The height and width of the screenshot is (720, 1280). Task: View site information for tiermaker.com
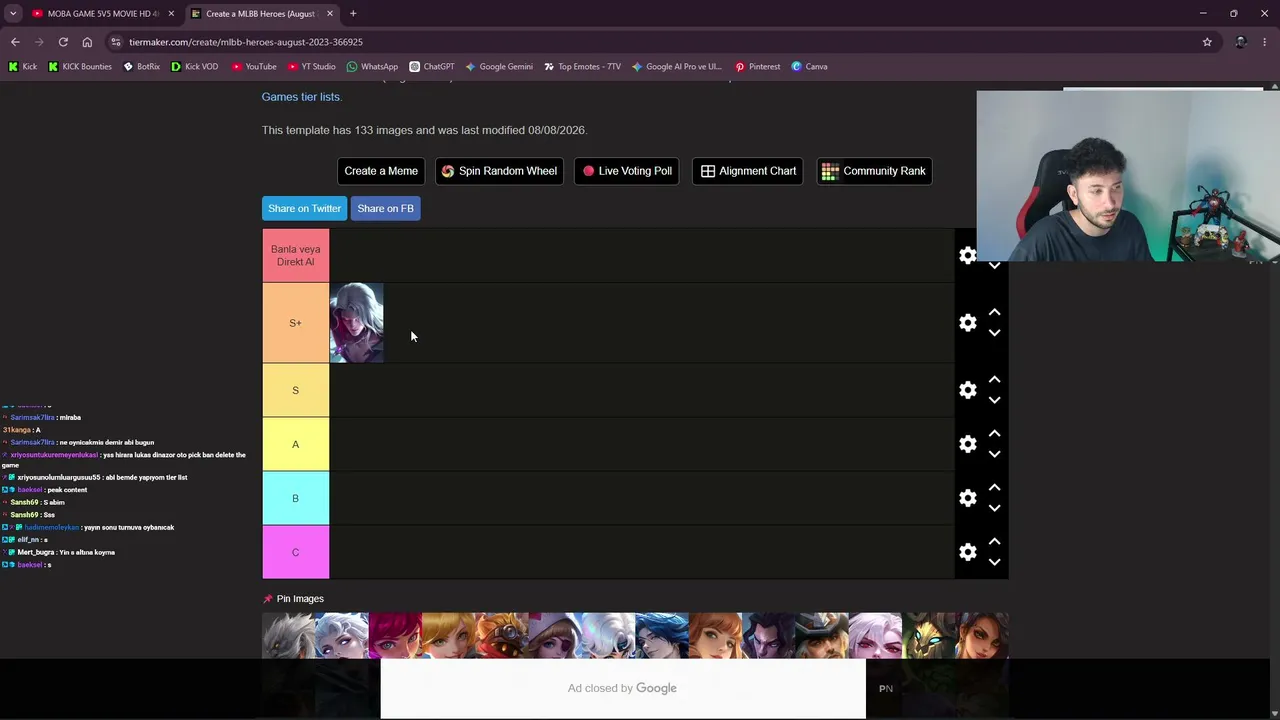point(116,42)
